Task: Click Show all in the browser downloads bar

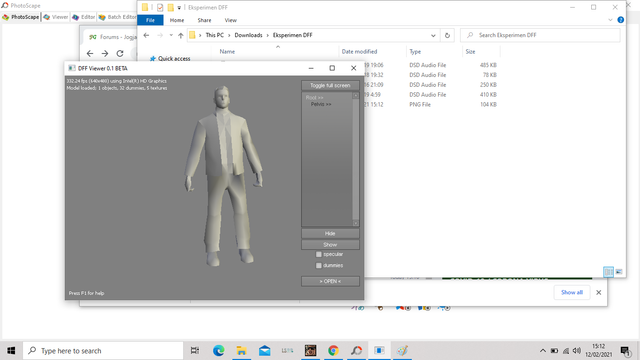Action: coord(572,292)
